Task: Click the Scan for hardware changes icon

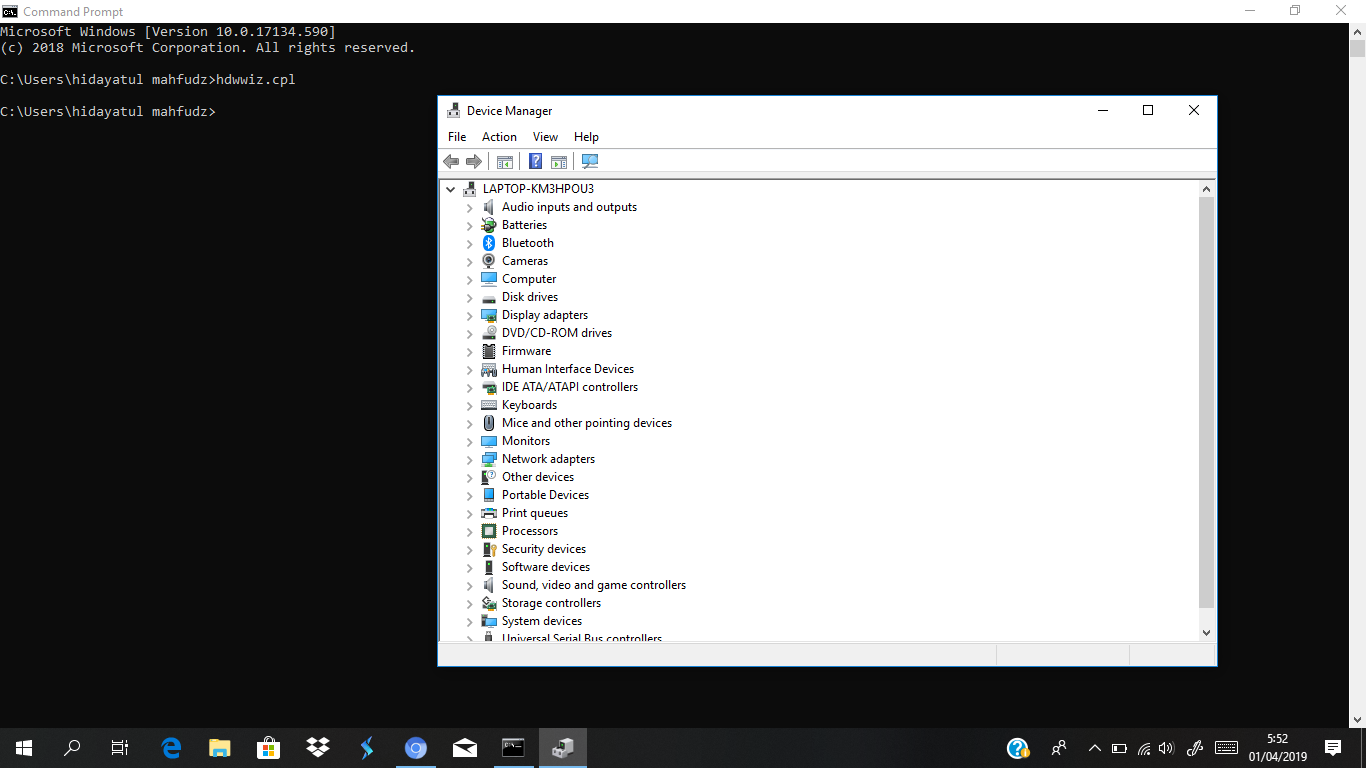Action: [x=590, y=161]
